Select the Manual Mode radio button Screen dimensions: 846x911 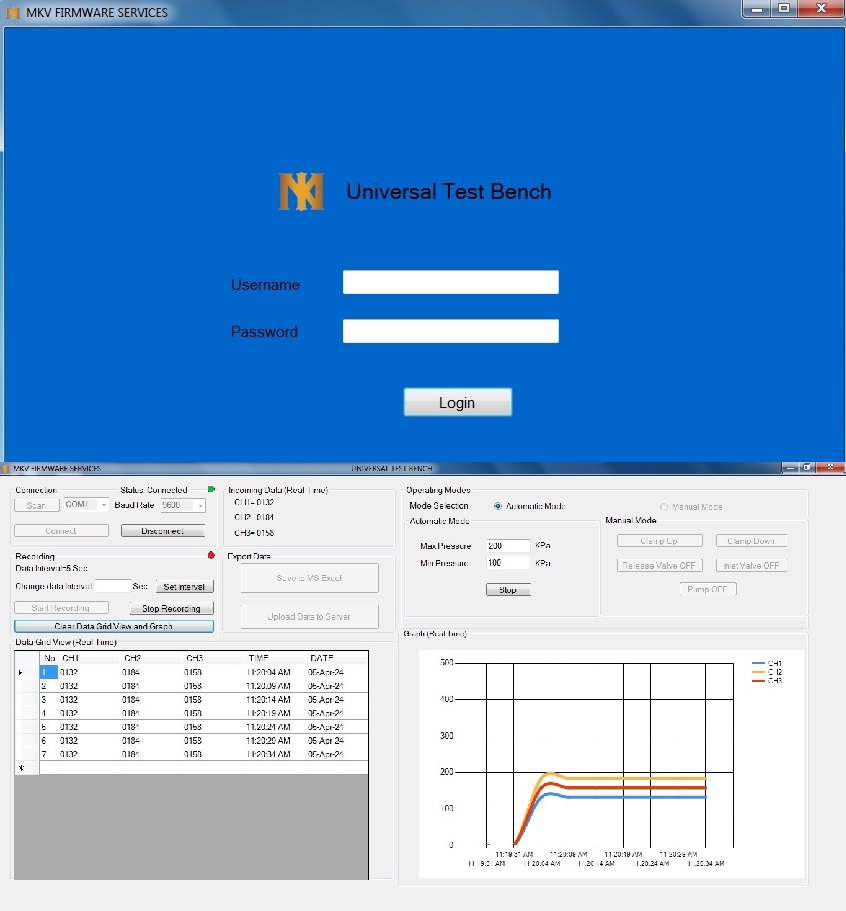click(x=664, y=507)
